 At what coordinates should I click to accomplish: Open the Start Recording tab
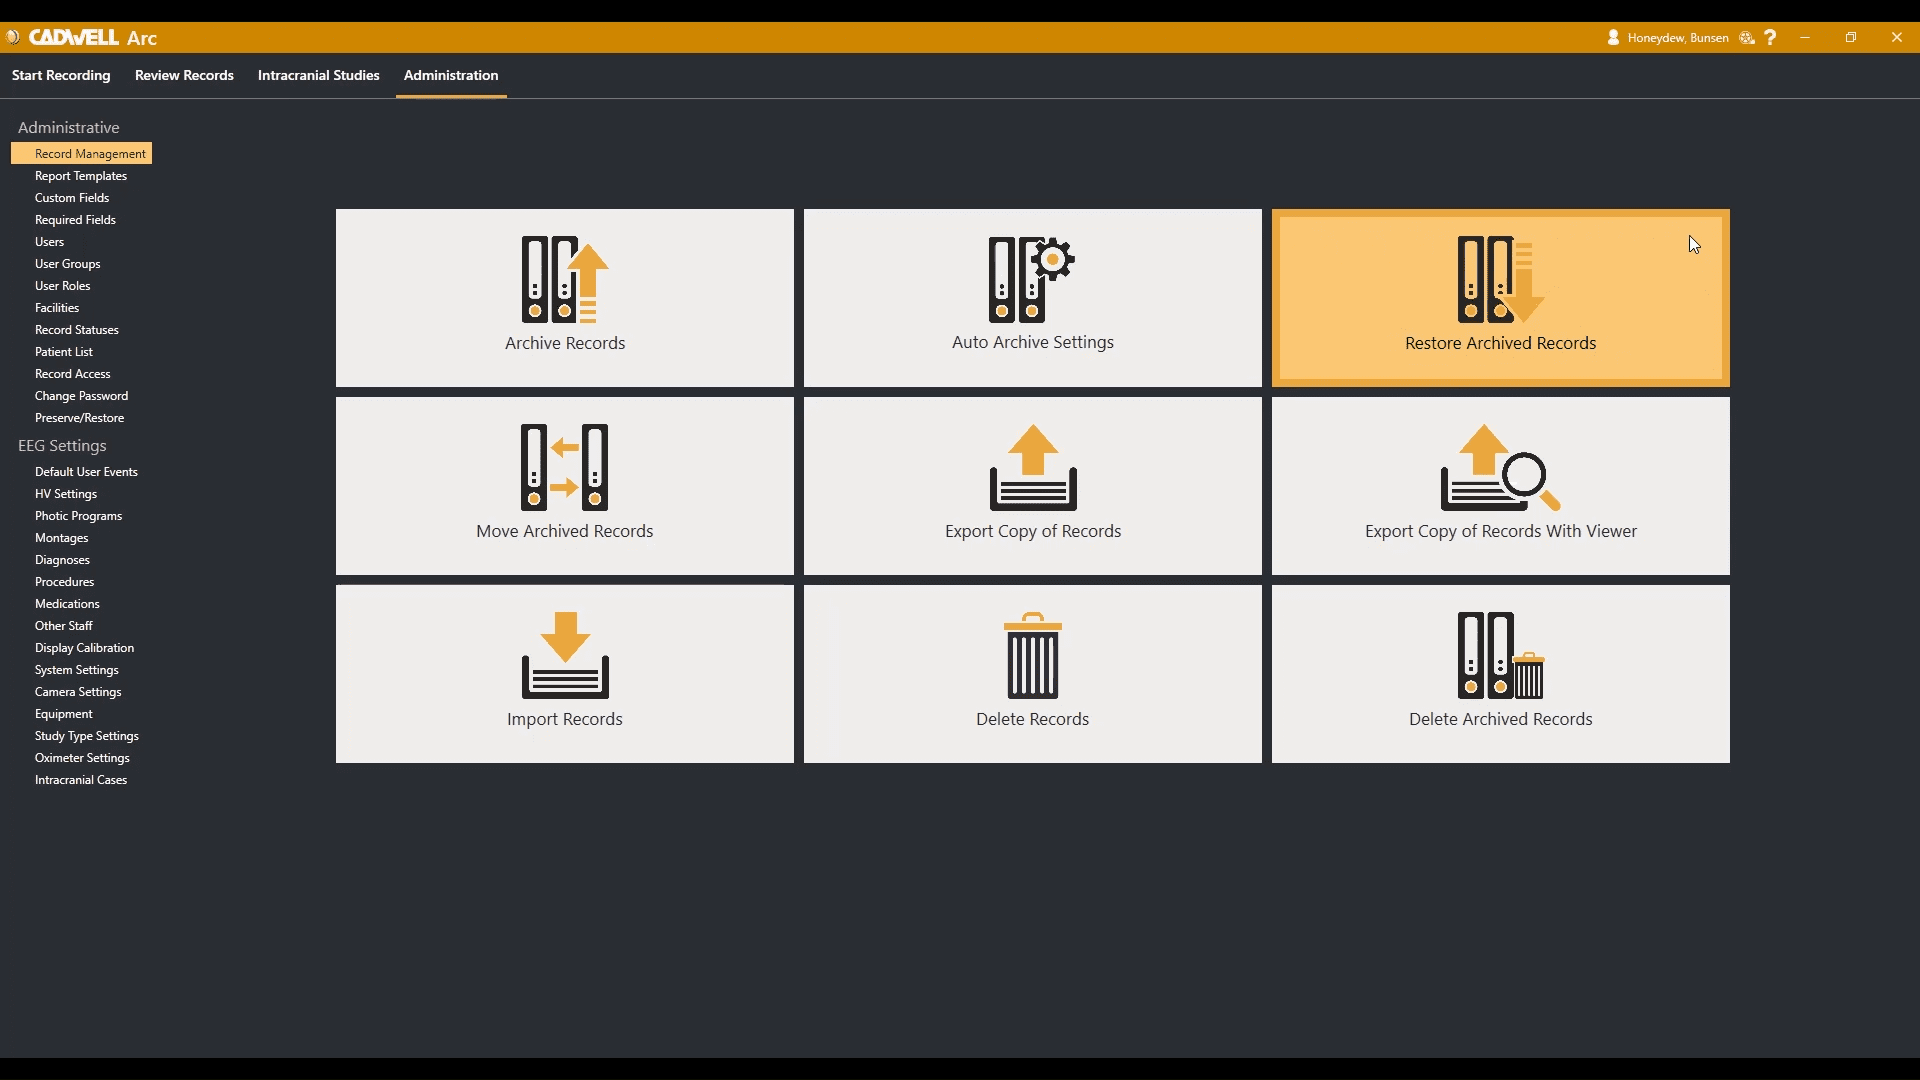(60, 75)
